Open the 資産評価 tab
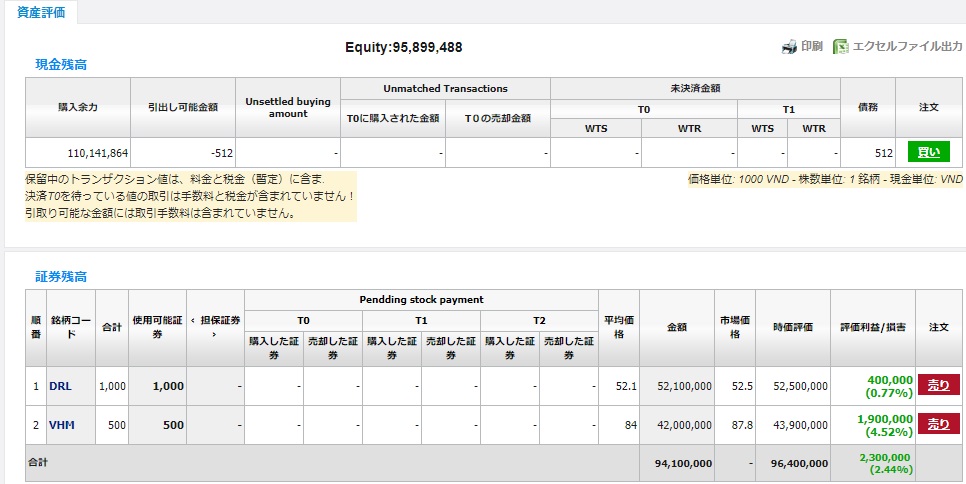This screenshot has height=484, width=966. coord(42,12)
